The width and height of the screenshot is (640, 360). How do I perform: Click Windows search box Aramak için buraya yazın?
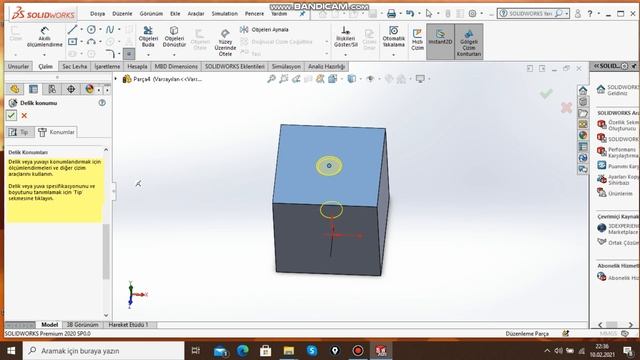point(104,351)
